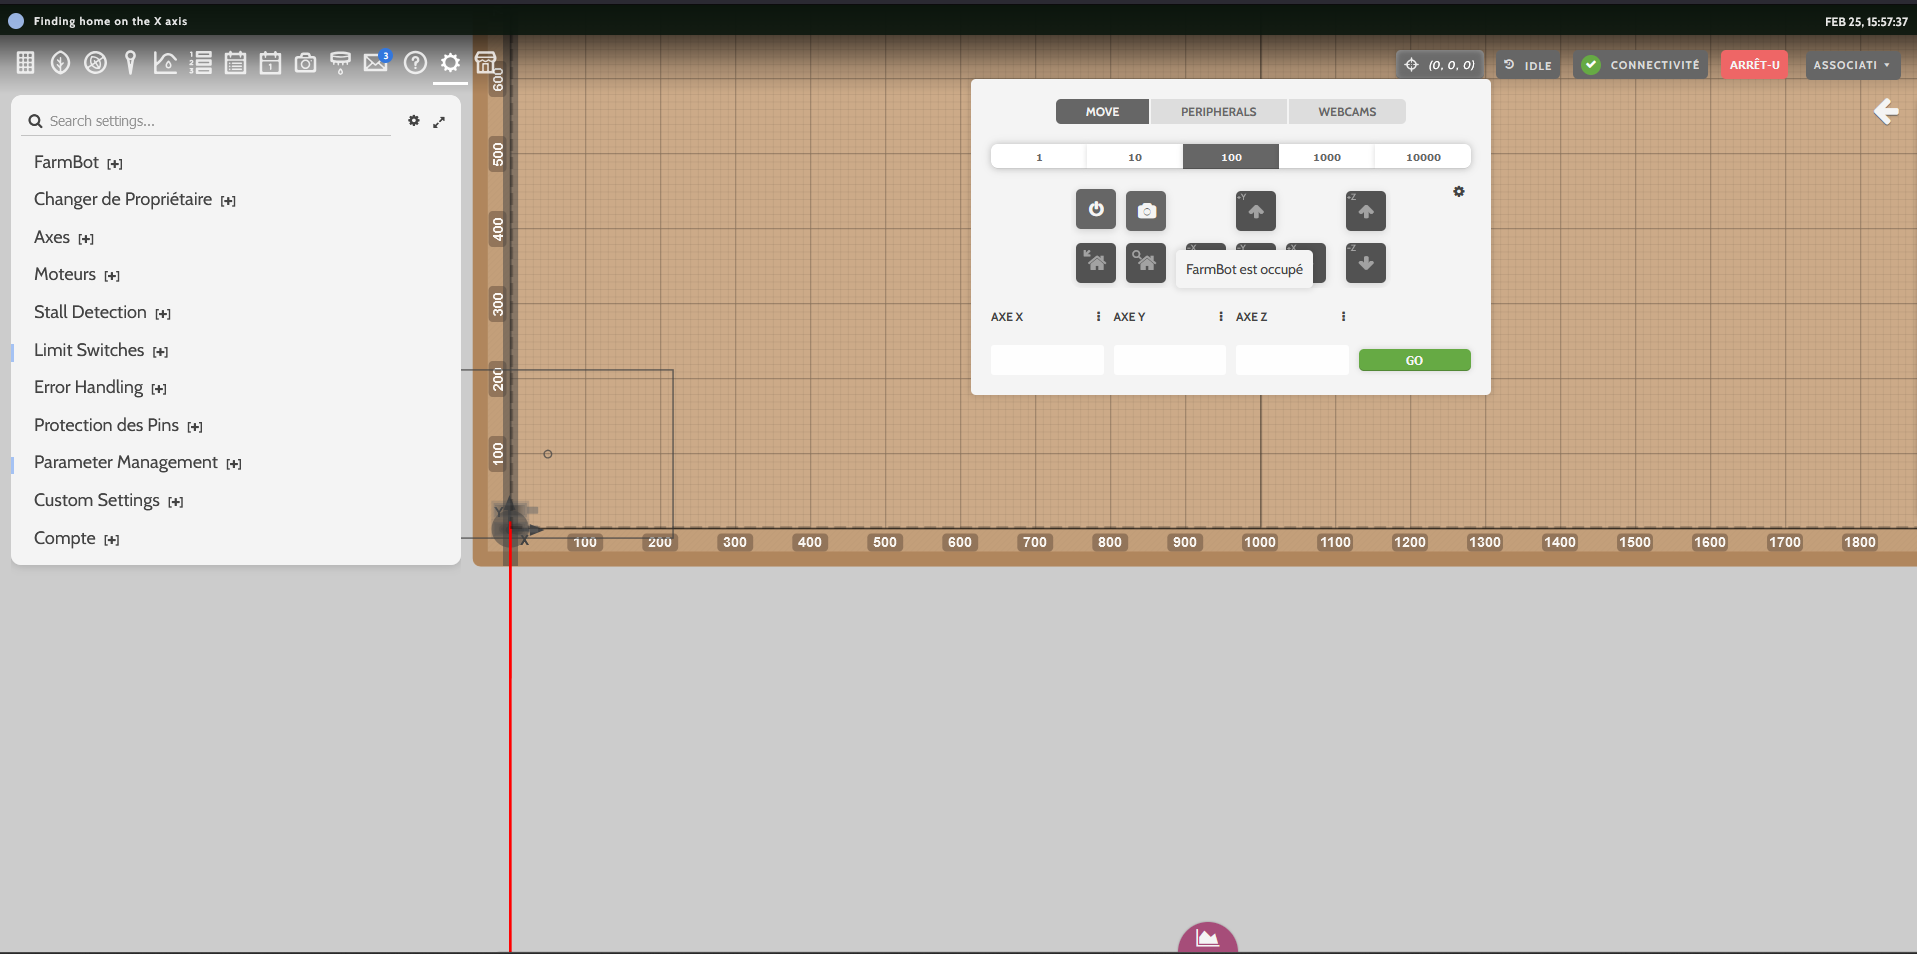Open the AXE X three-dot menu
Screen dimensions: 1917x954
[1098, 316]
